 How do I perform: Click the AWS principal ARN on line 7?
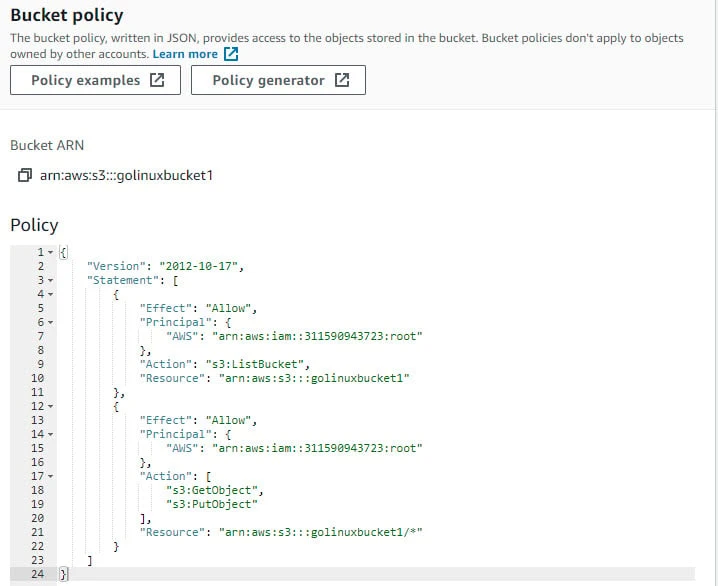point(317,336)
